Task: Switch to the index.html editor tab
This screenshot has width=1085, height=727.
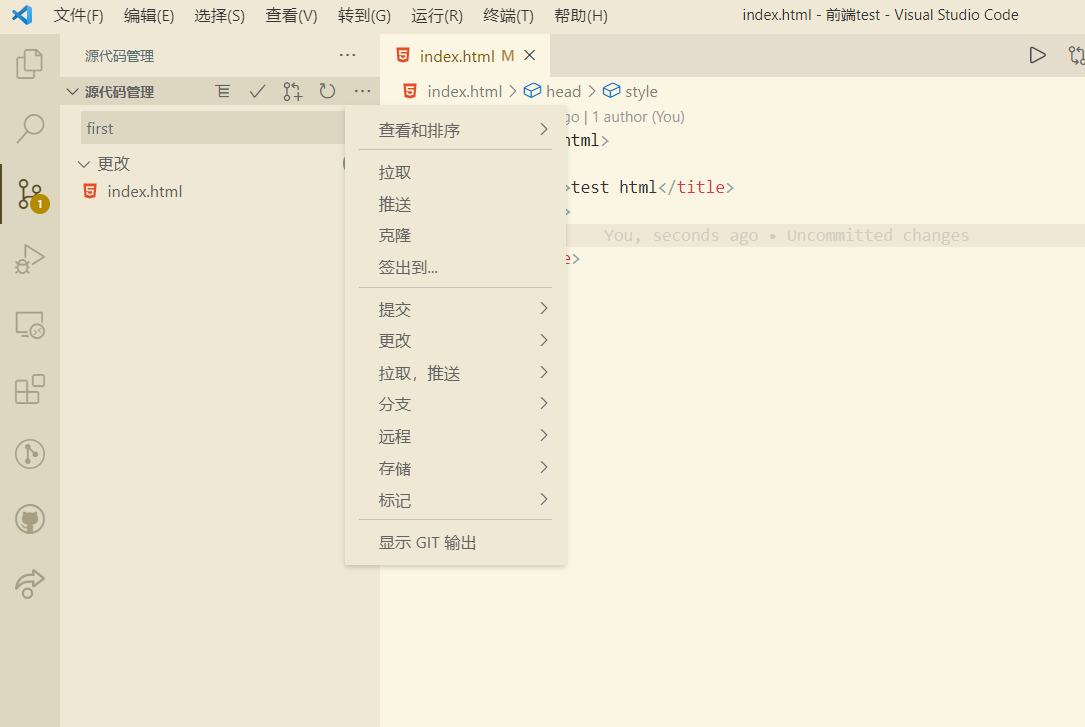Action: coord(459,55)
